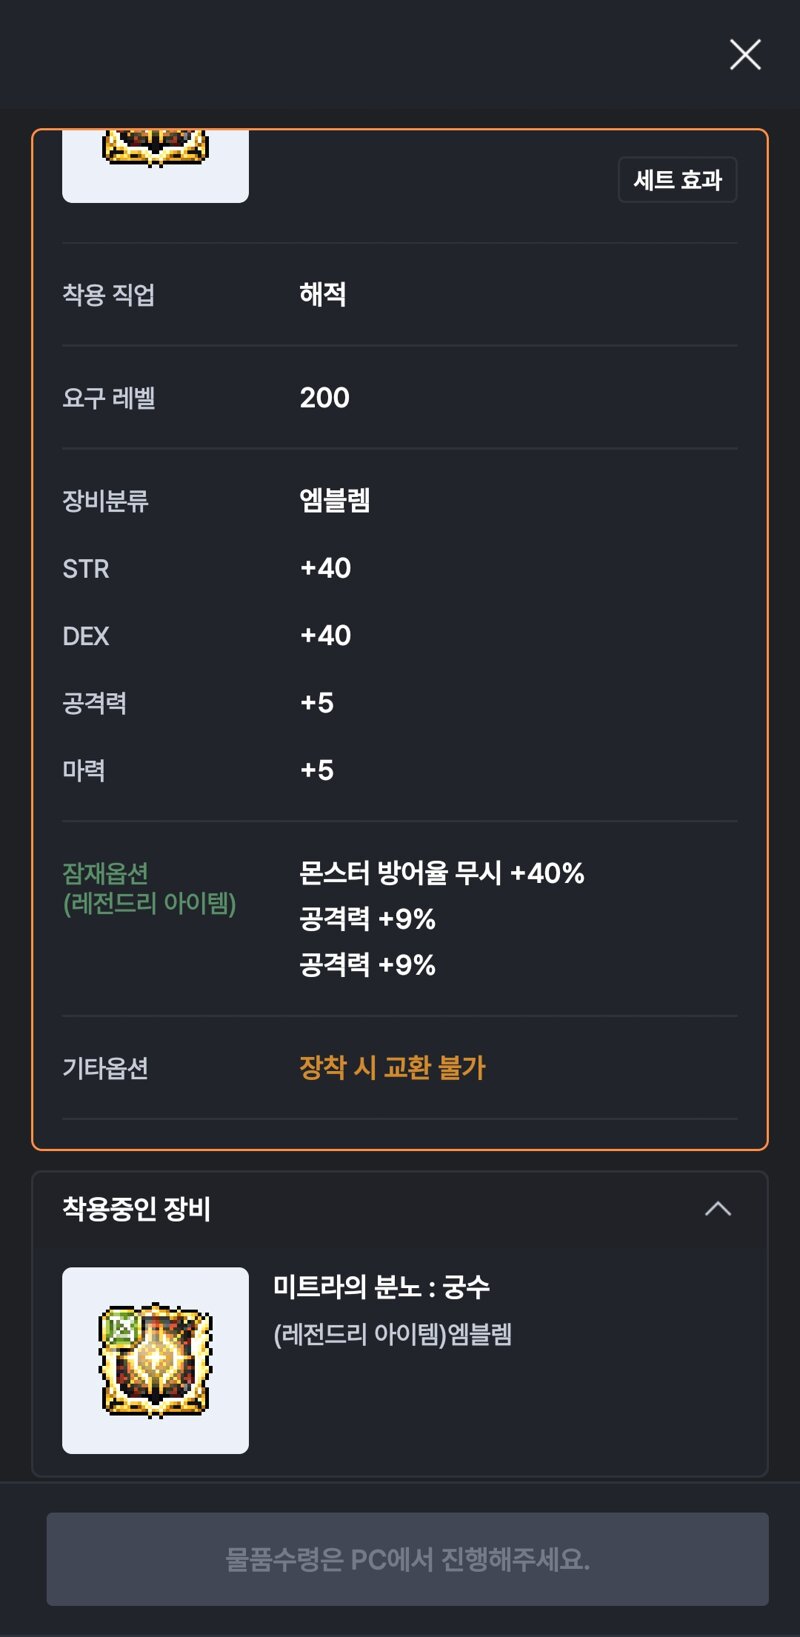The height and width of the screenshot is (1637, 800).
Task: Click the 기타옵션 row label
Action: point(105,1068)
